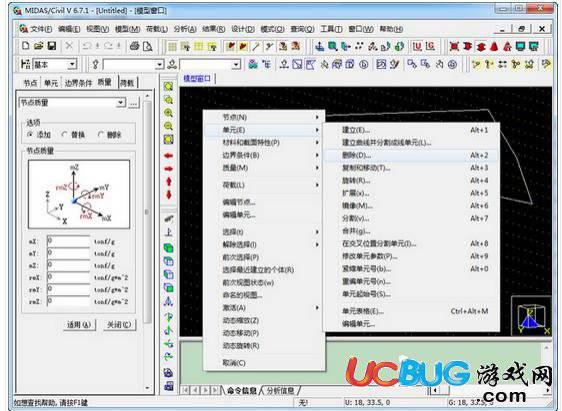Screen dimensions: 562x411
Task: Open file using the folder icon
Action: coord(38,46)
